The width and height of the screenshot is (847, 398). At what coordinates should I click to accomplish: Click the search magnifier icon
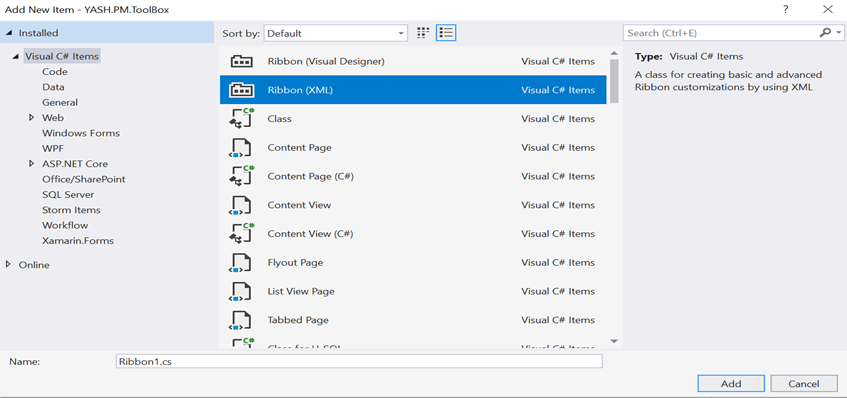(825, 33)
